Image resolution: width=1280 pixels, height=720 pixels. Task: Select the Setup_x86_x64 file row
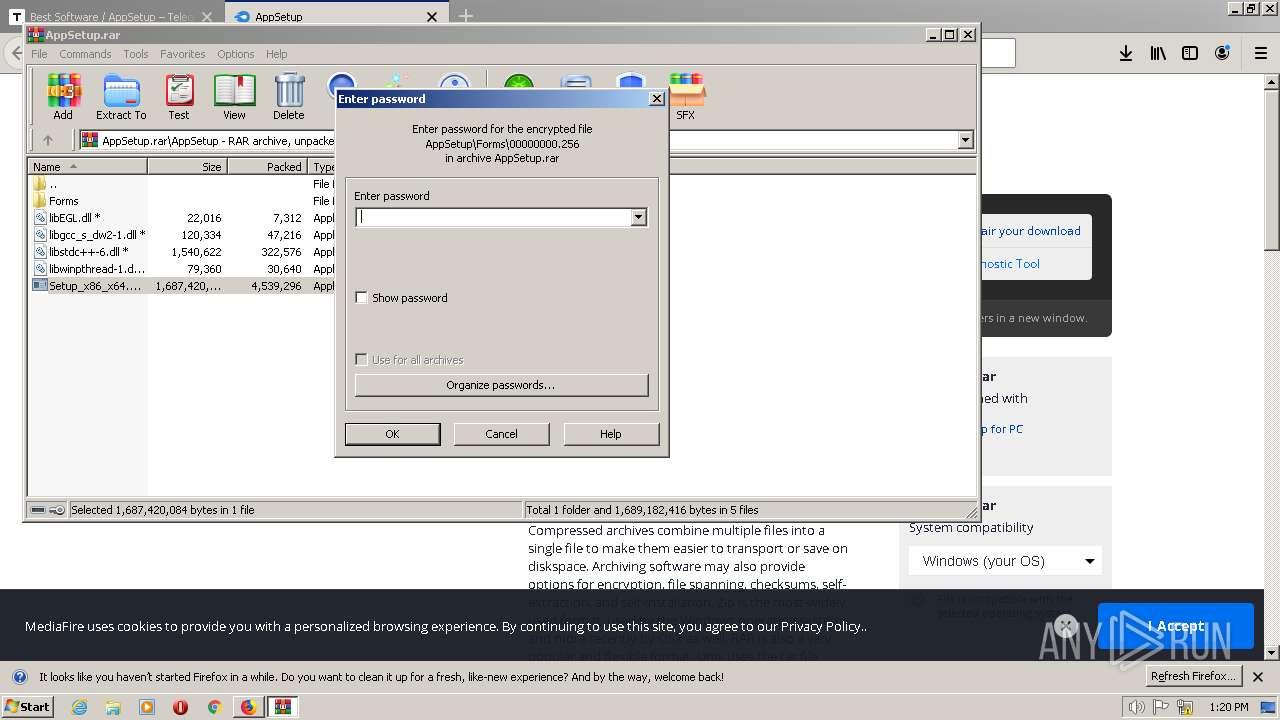click(x=181, y=286)
